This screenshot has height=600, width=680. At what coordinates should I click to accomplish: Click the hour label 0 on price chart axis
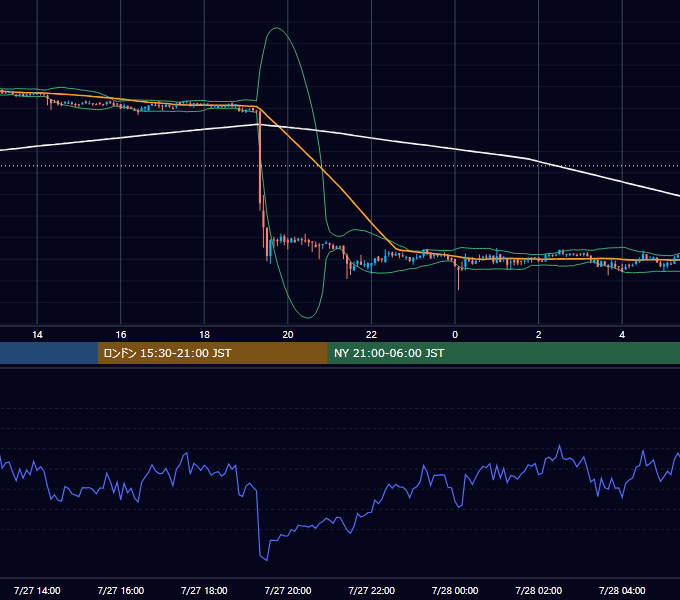pyautogui.click(x=455, y=335)
